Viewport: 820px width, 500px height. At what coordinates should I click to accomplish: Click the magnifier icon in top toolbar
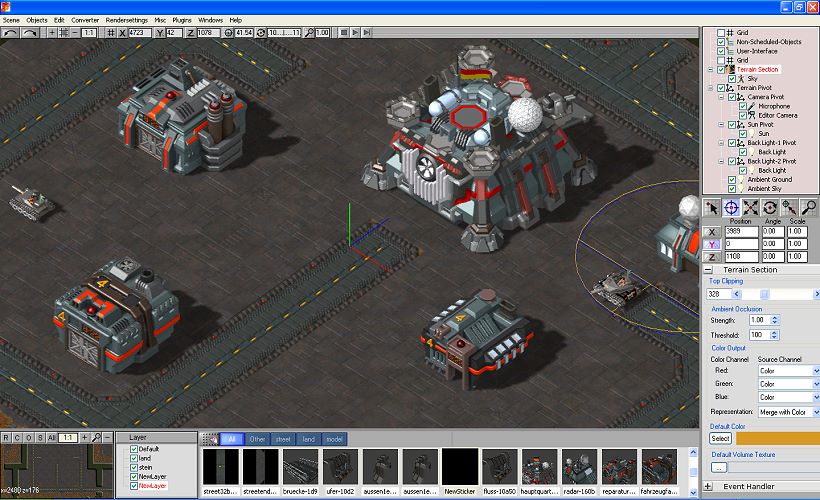click(309, 32)
